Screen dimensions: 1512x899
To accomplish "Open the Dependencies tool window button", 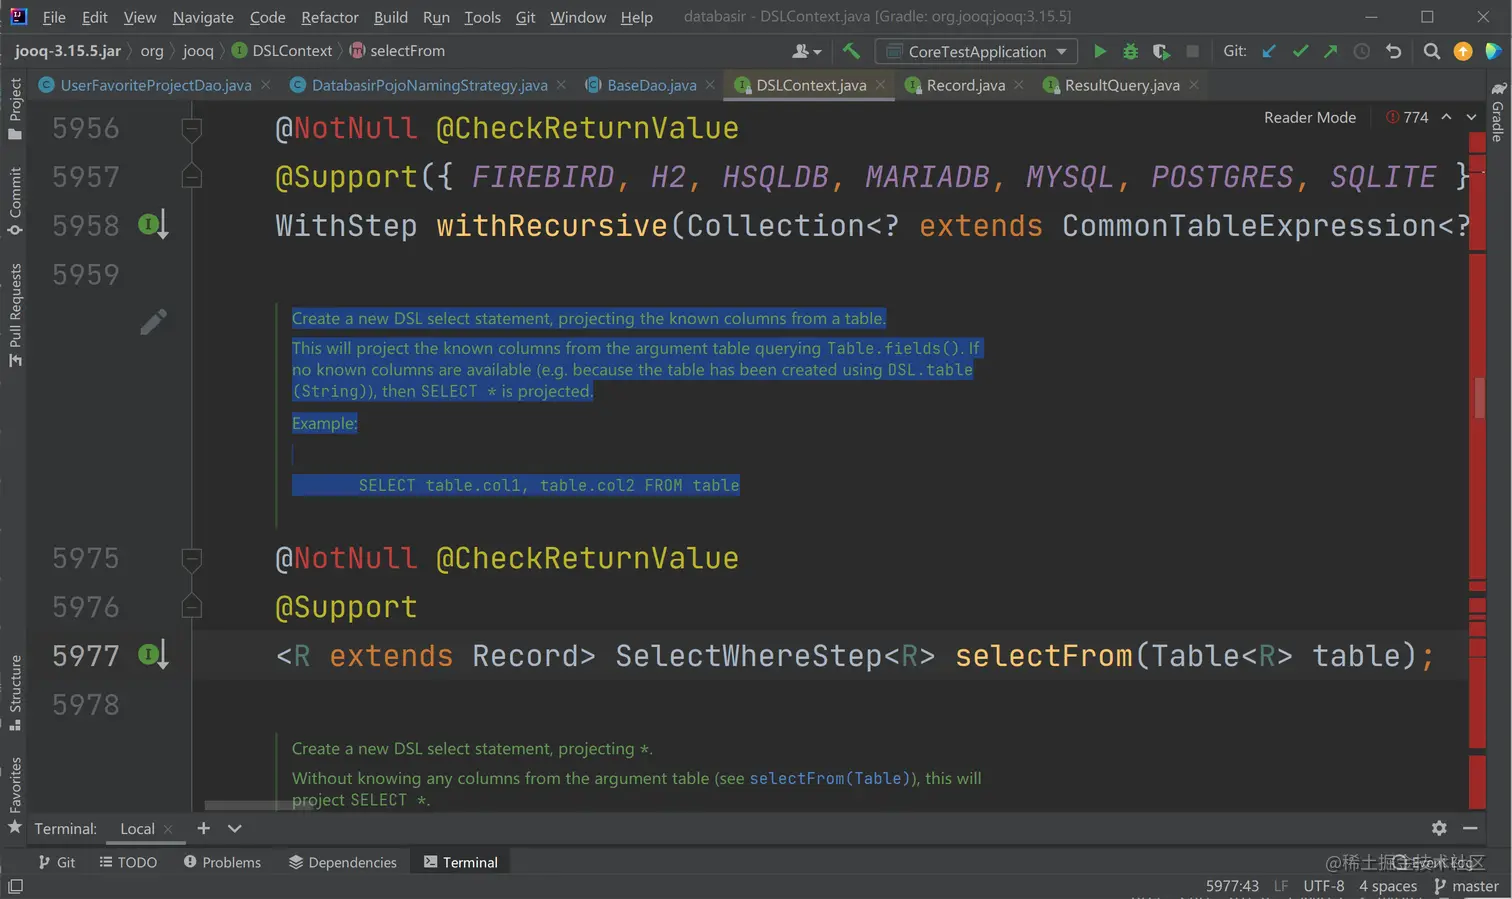I will coord(343,862).
